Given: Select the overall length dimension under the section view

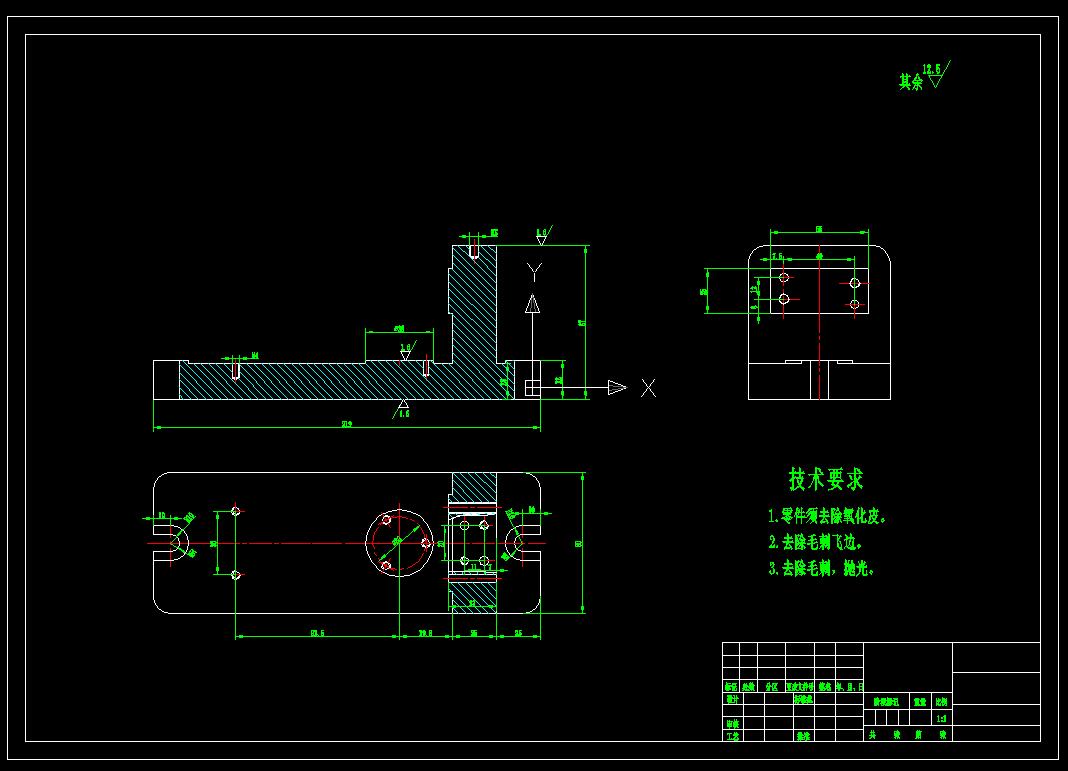Looking at the screenshot, I should click(347, 426).
